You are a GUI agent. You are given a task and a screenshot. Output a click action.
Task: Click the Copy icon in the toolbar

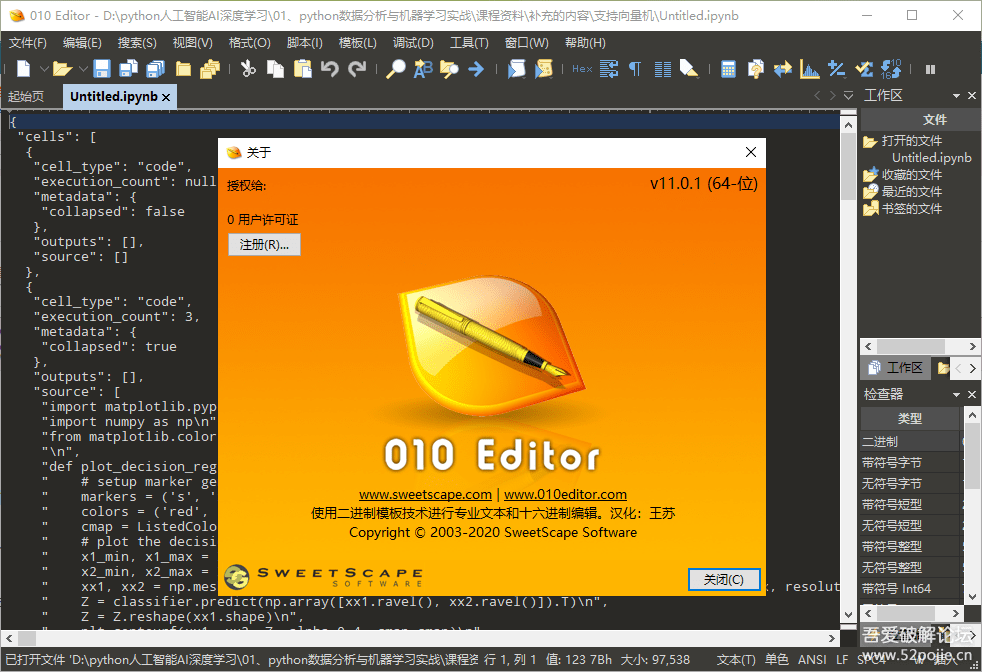[275, 68]
